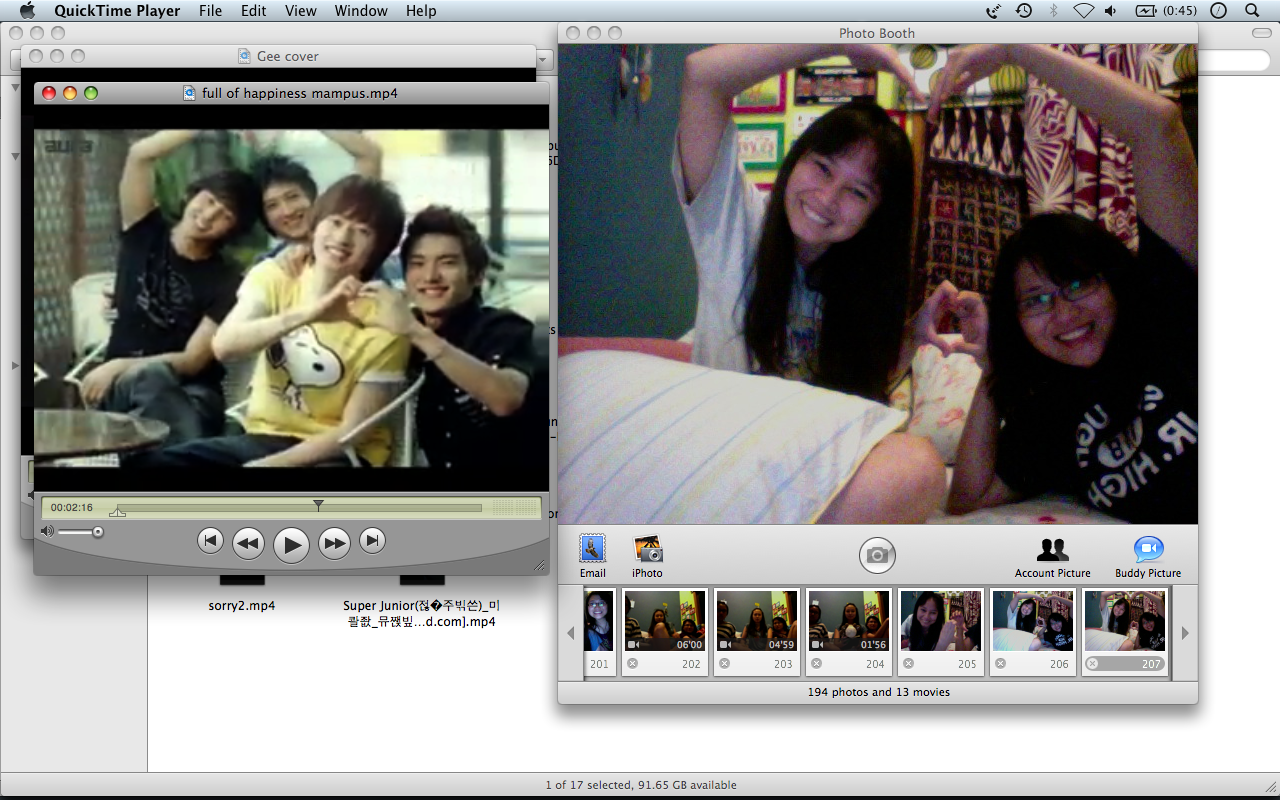Rewind the QuickTime movie

coord(248,544)
